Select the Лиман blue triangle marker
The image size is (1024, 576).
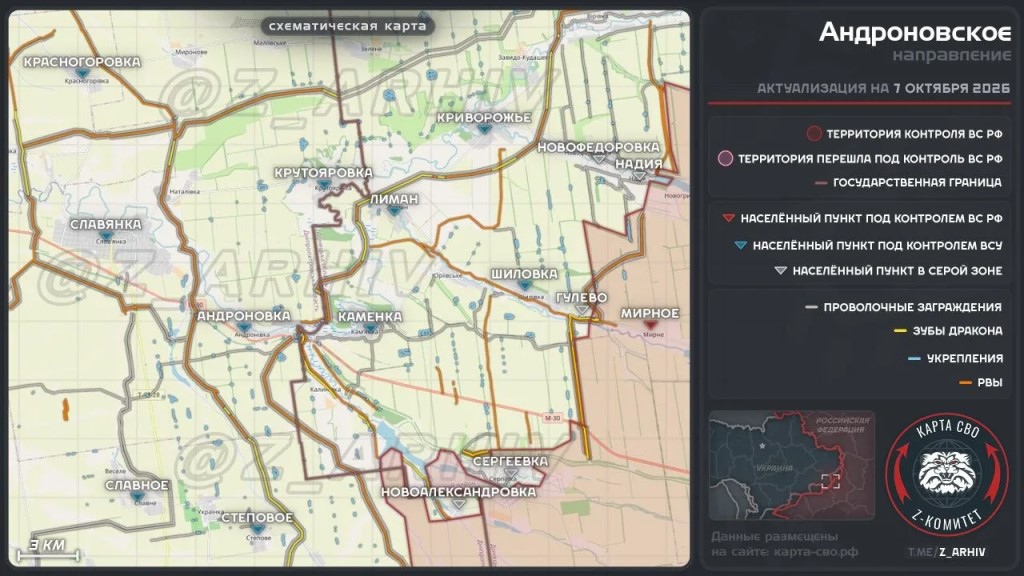[394, 210]
